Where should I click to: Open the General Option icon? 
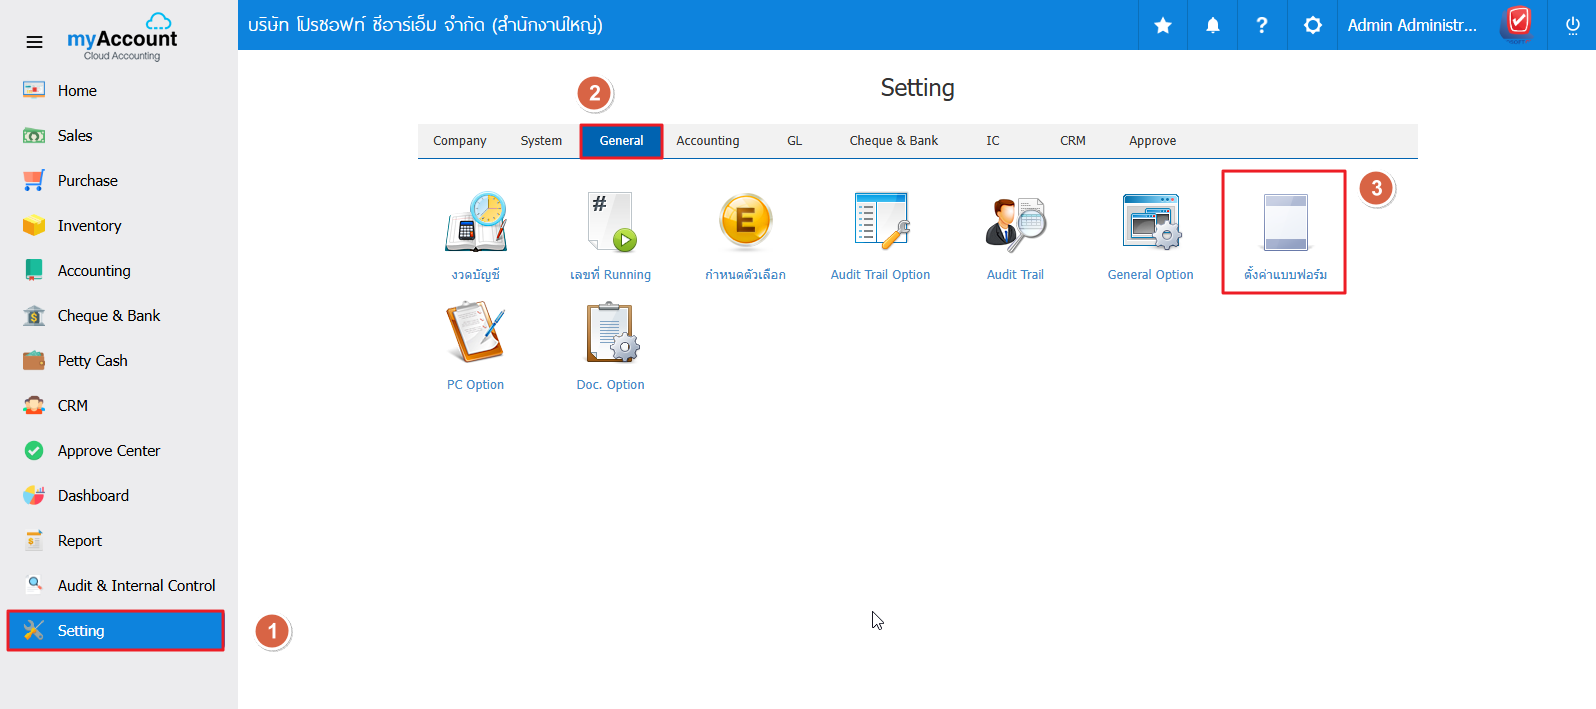pyautogui.click(x=1150, y=222)
